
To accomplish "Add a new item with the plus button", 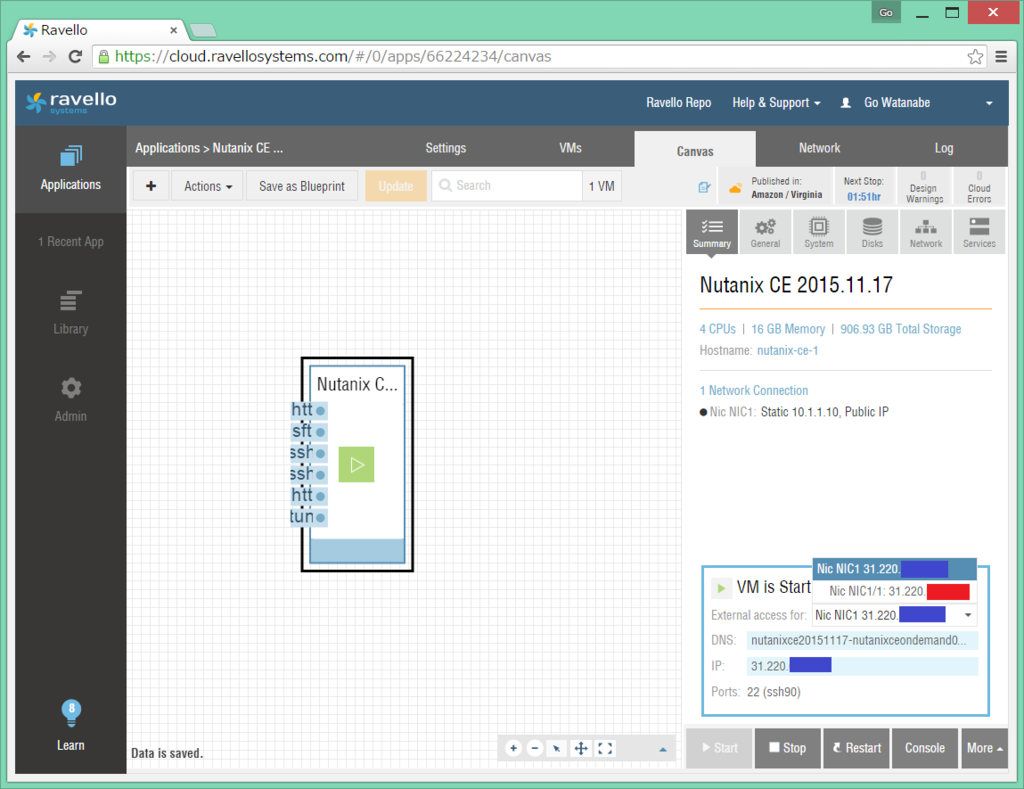I will click(151, 186).
